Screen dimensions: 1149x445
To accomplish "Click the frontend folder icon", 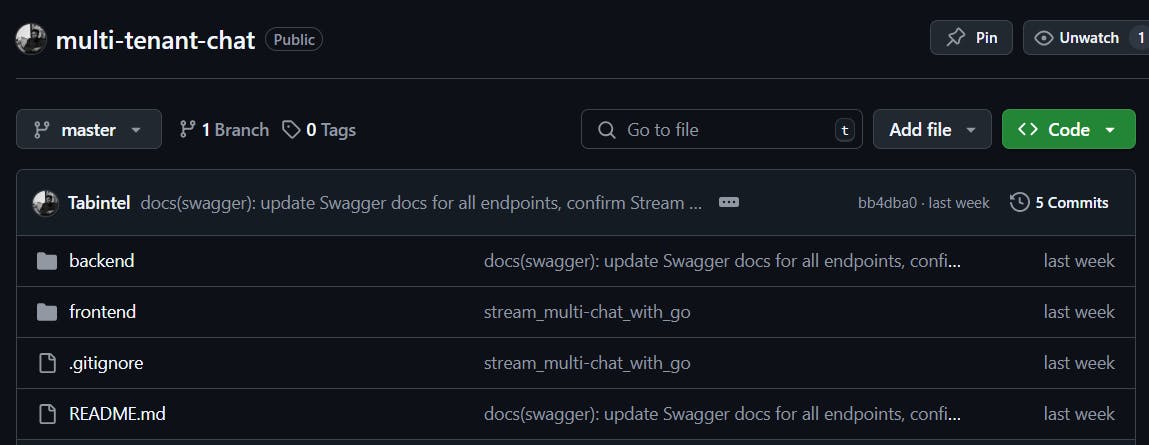I will [x=47, y=312].
